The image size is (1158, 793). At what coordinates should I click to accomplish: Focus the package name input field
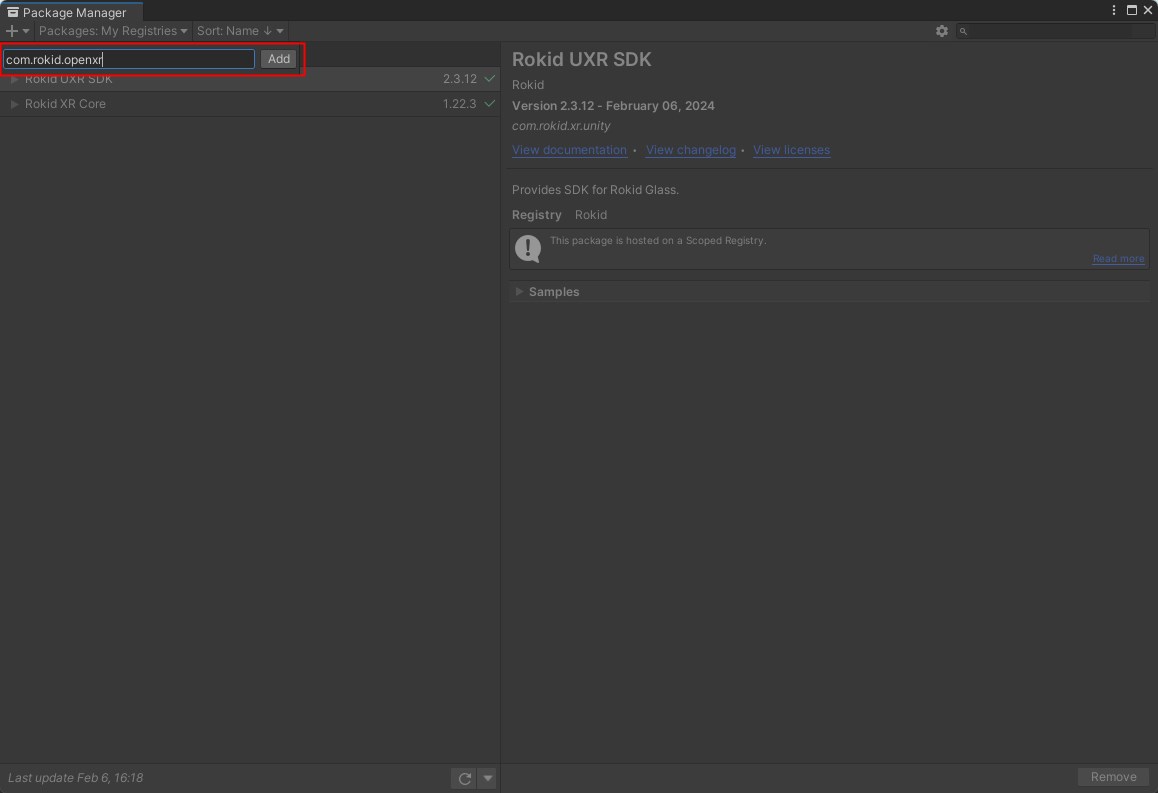(129, 59)
